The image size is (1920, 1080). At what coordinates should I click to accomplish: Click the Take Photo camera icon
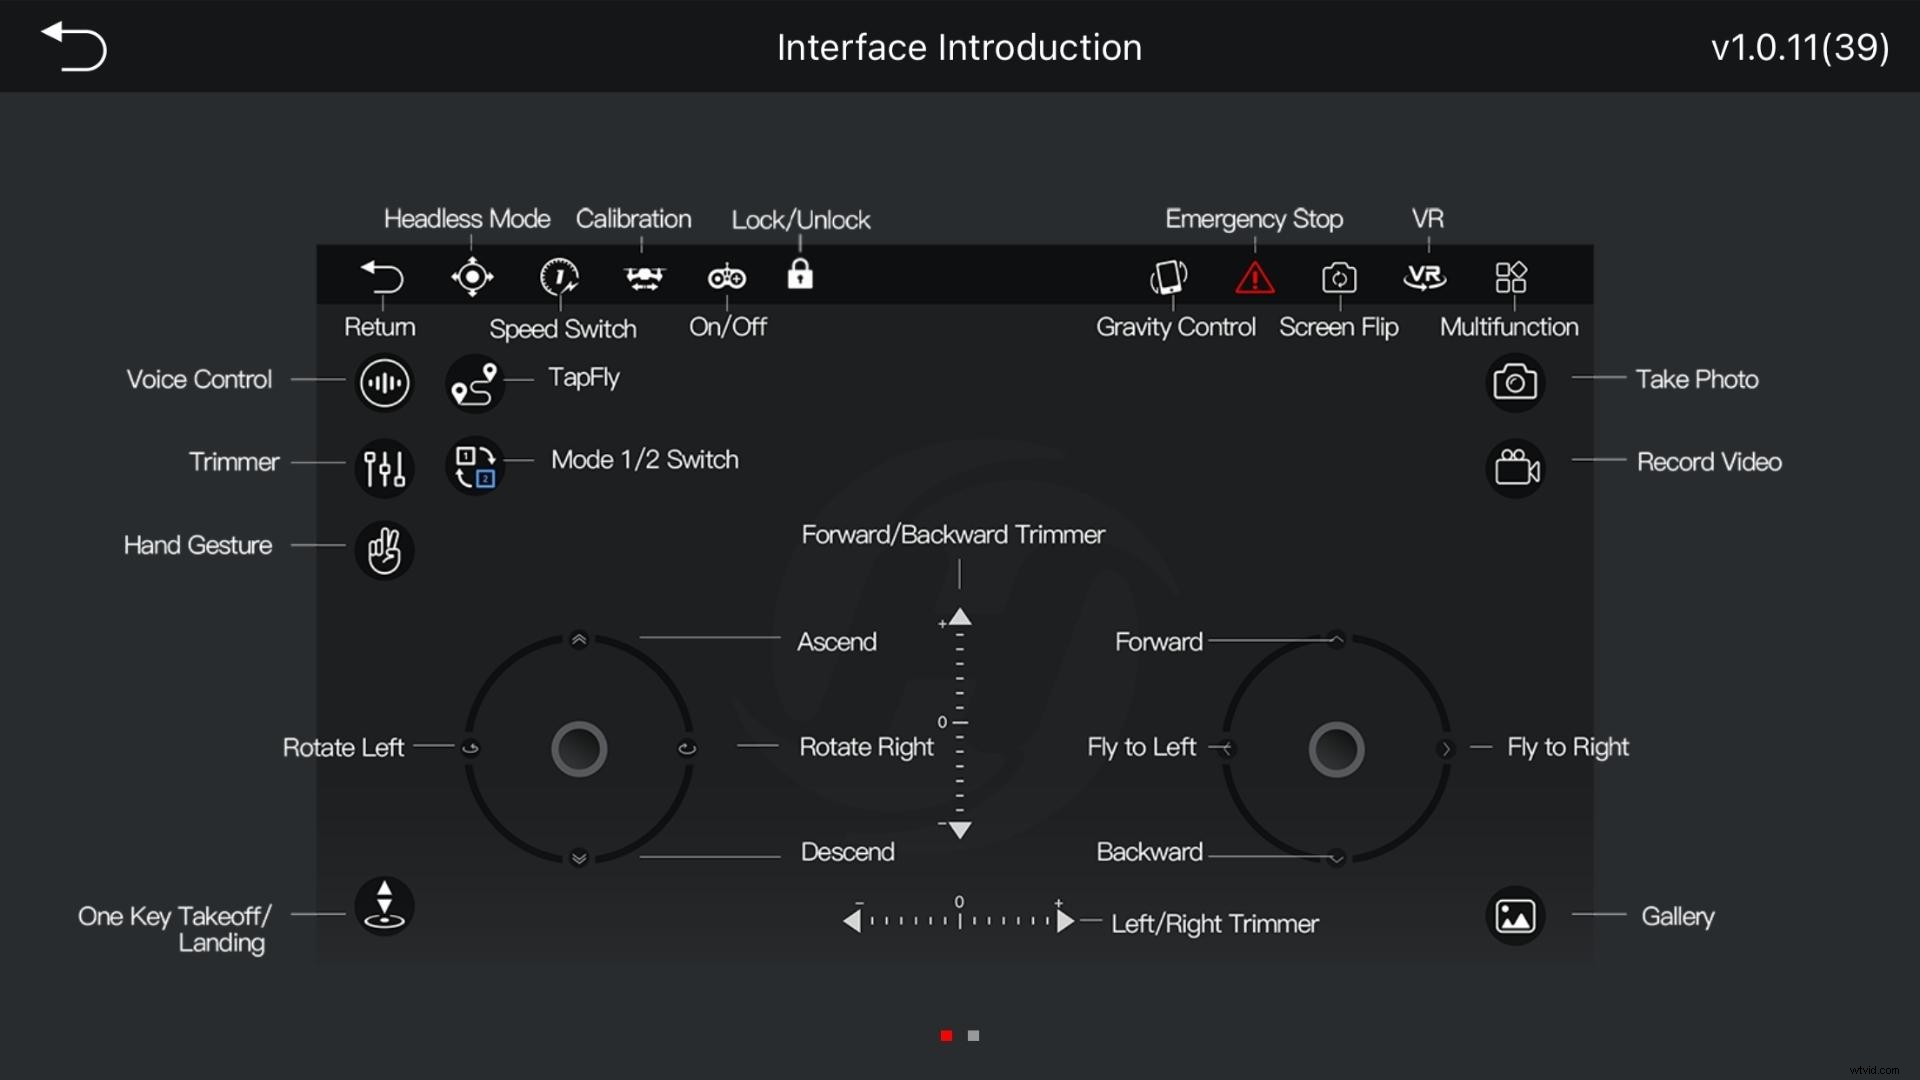click(1516, 382)
